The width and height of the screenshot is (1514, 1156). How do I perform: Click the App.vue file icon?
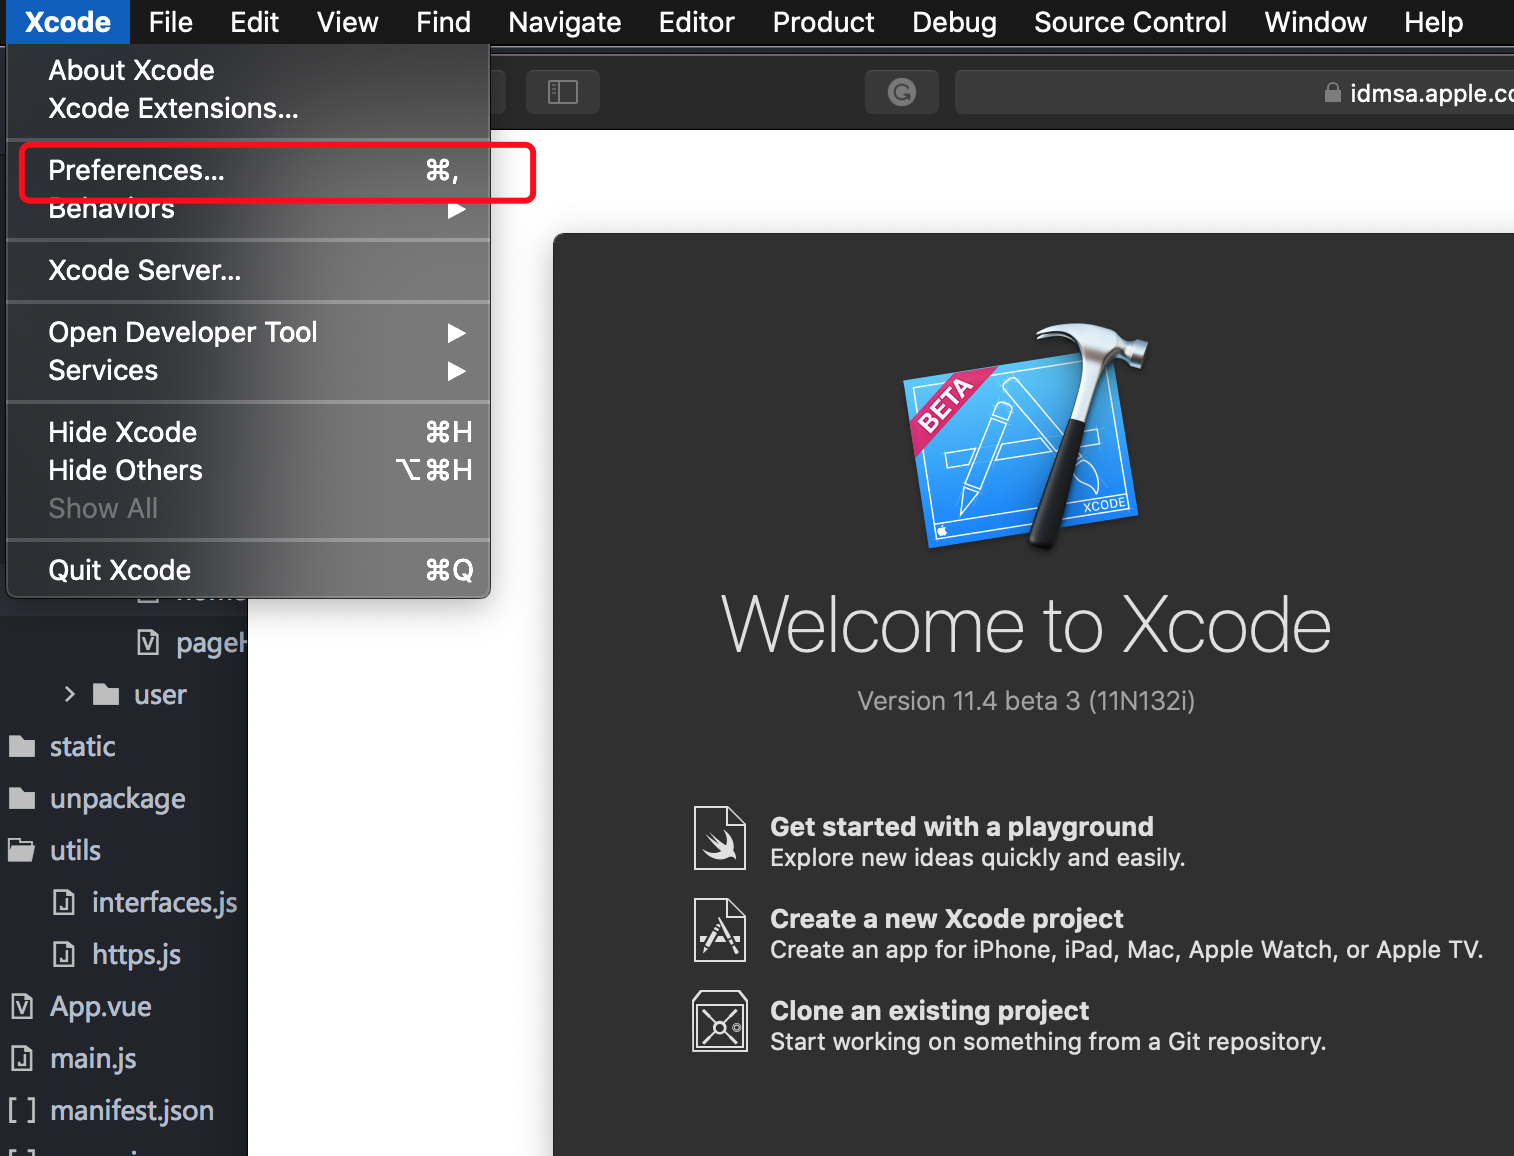coord(22,1006)
